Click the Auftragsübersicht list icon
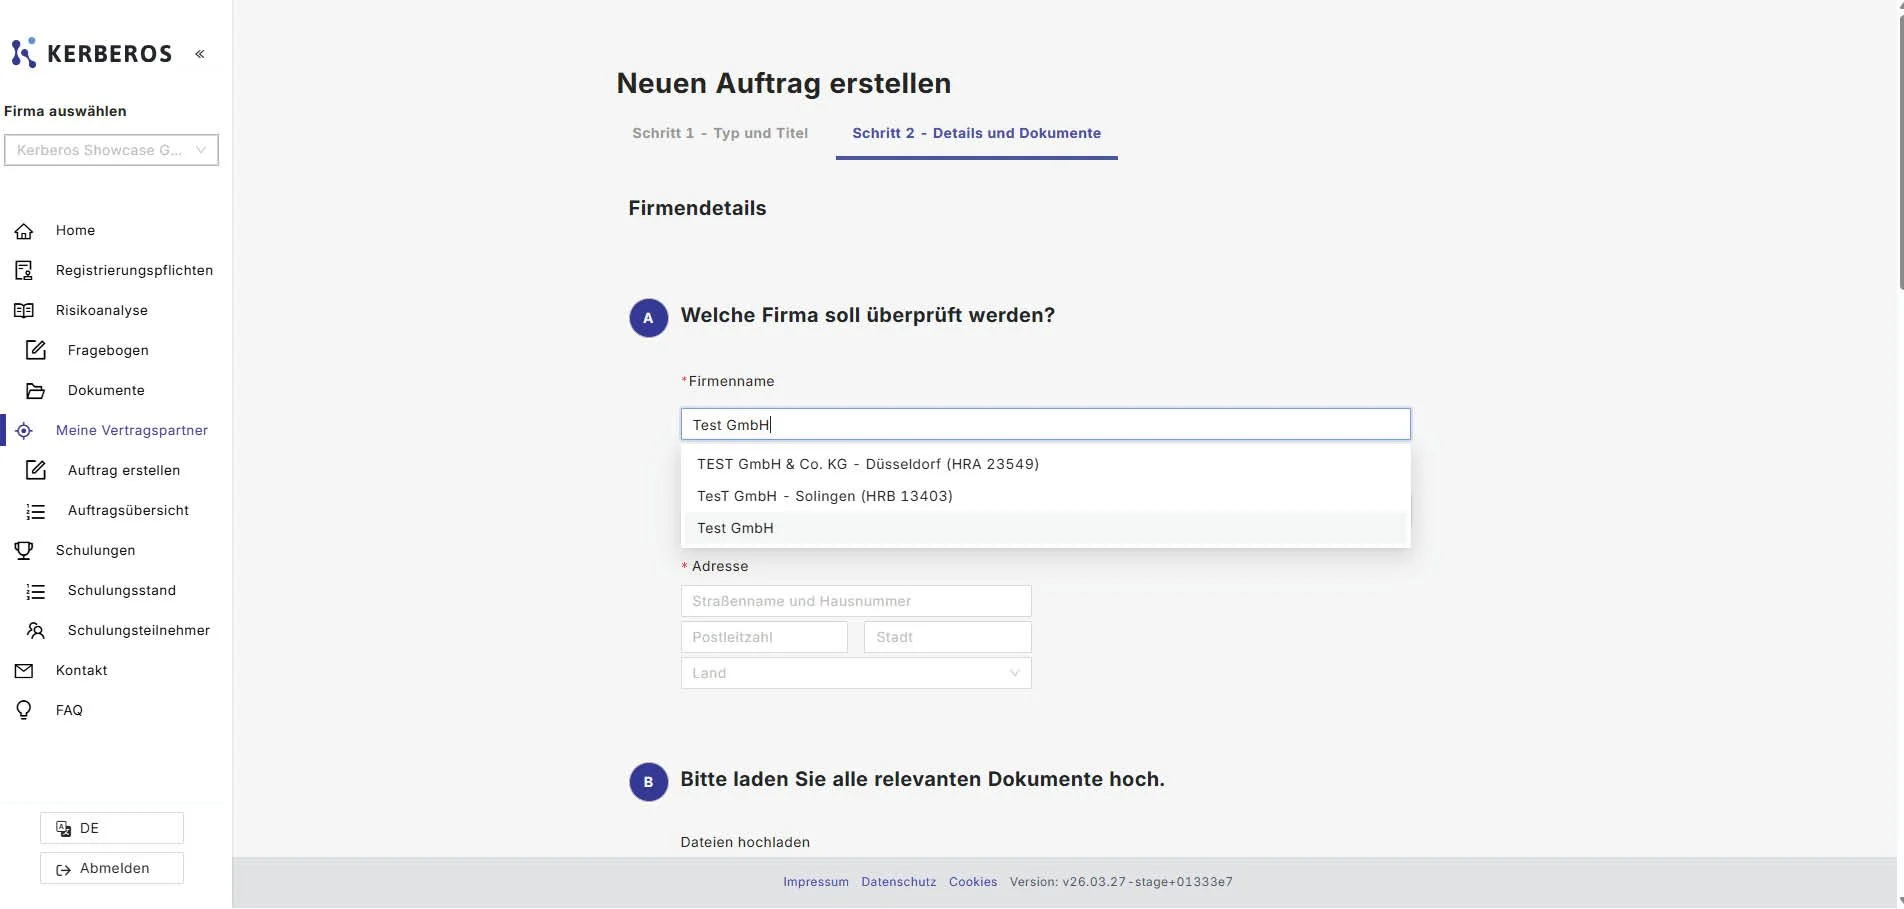 pos(36,511)
